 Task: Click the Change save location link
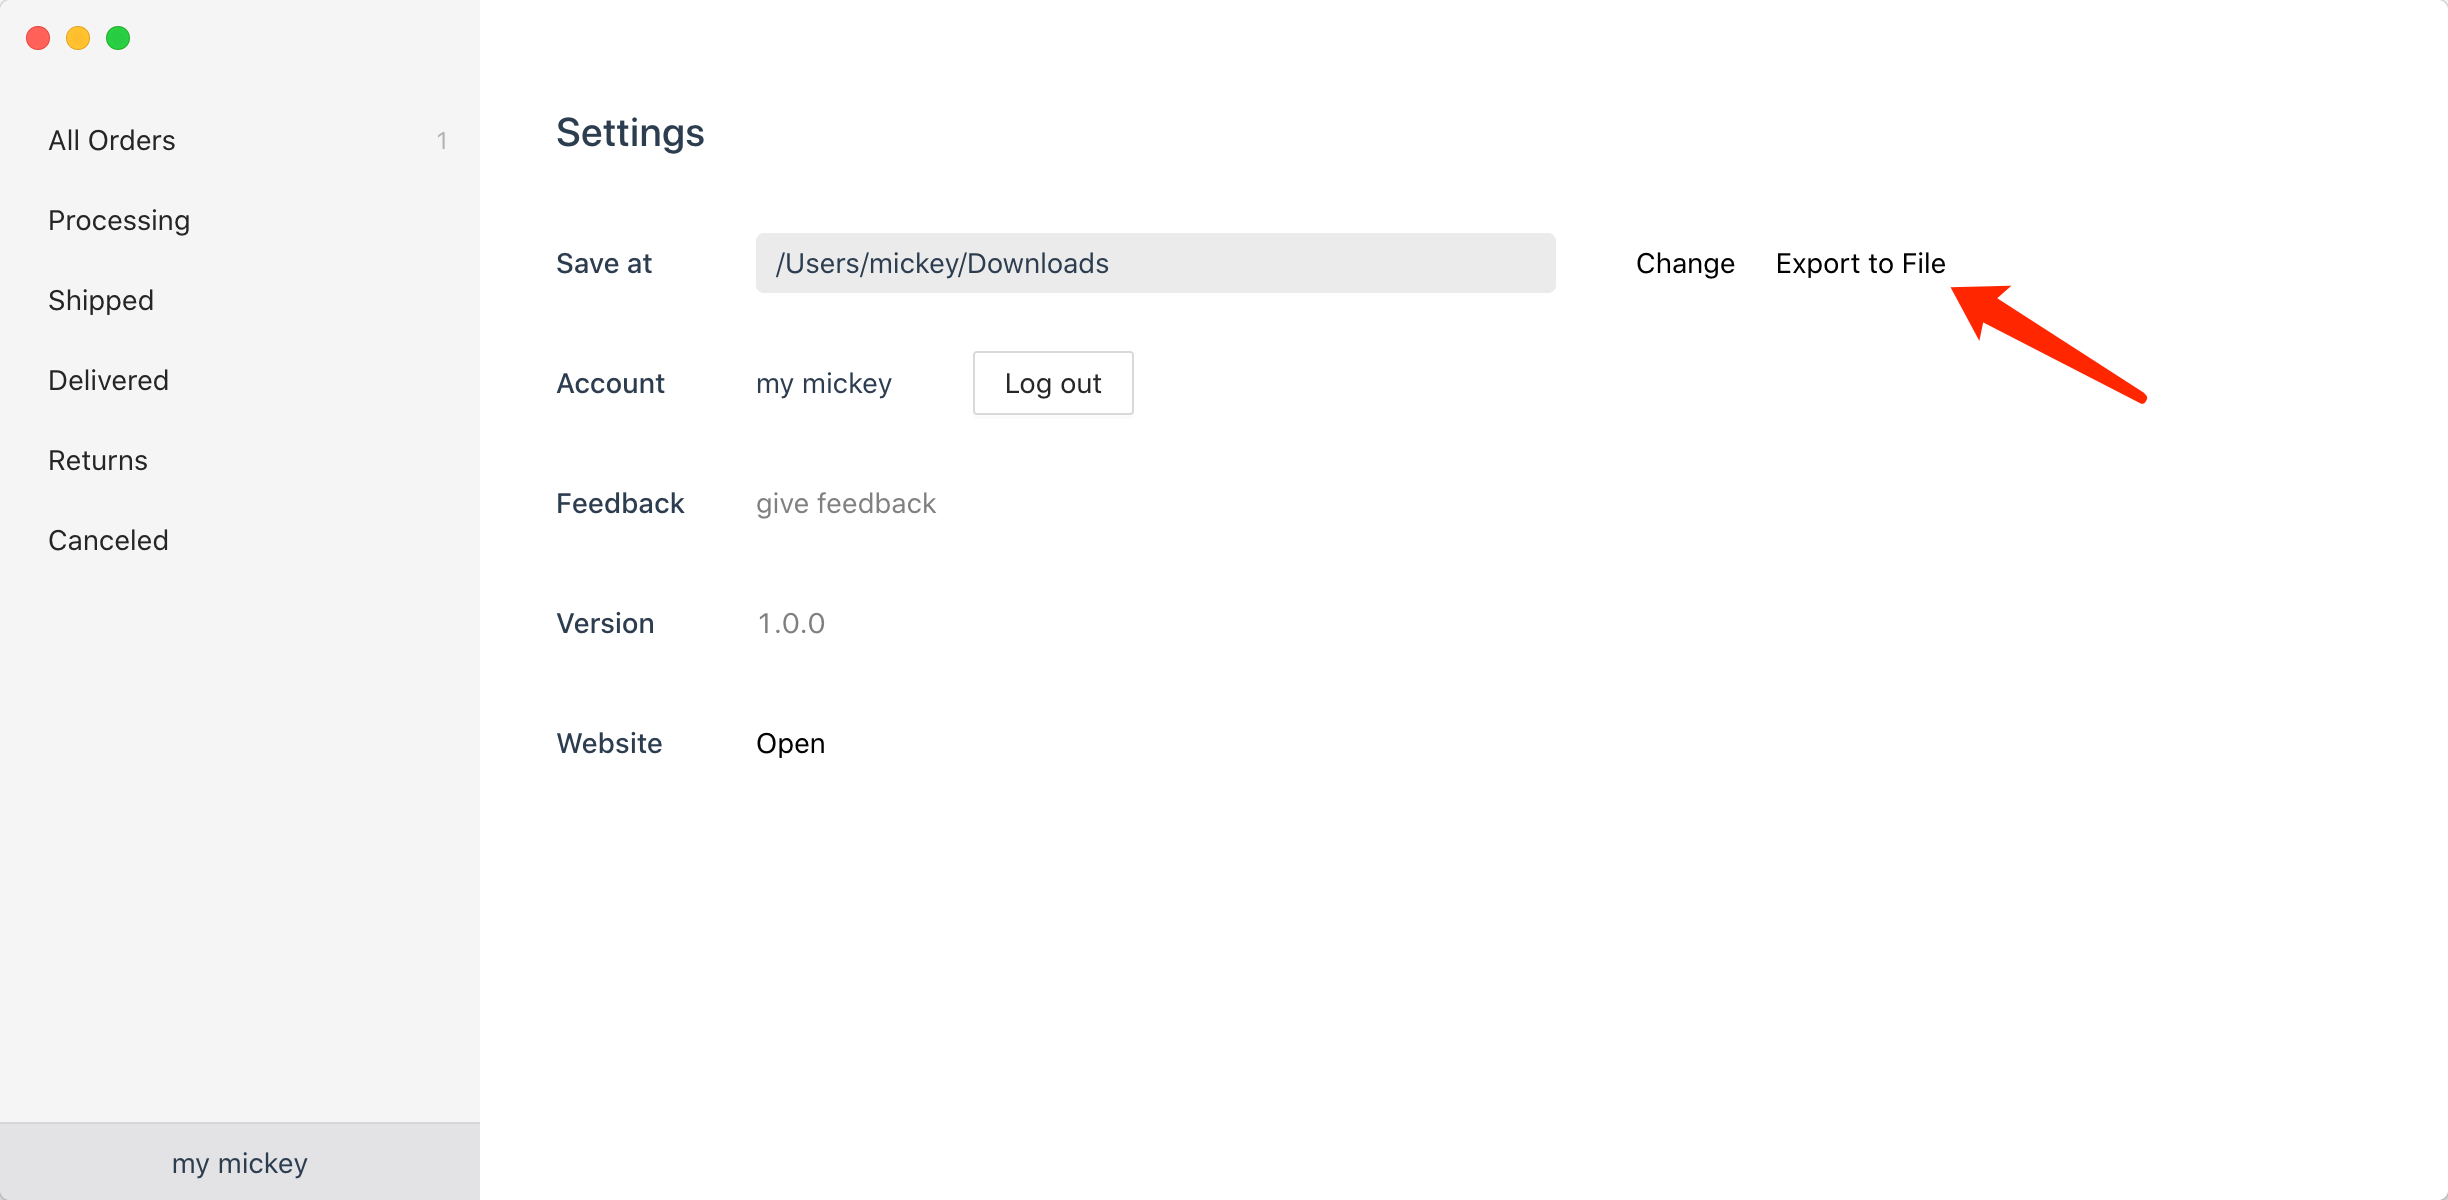click(x=1685, y=263)
